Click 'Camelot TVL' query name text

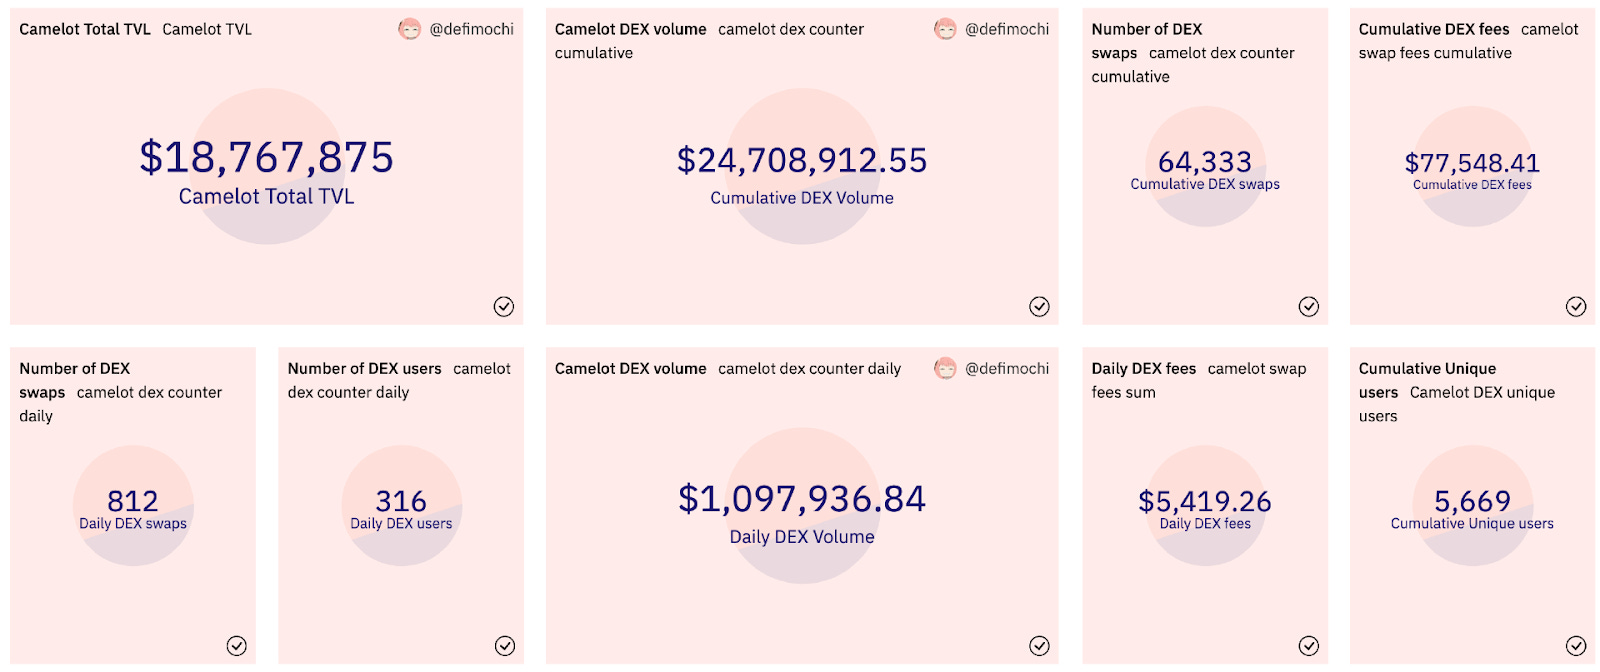coord(207,30)
